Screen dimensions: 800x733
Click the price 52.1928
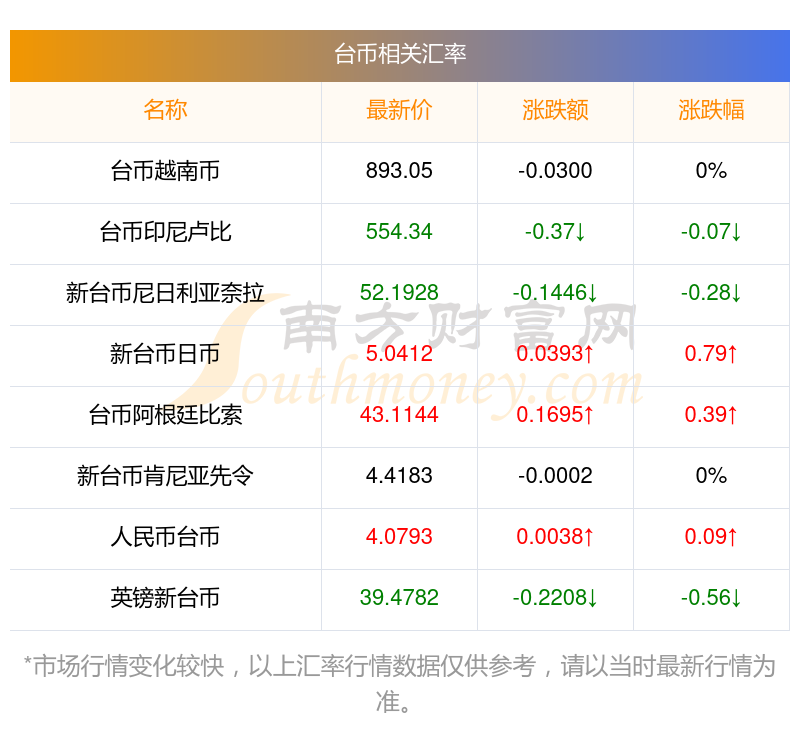point(399,293)
